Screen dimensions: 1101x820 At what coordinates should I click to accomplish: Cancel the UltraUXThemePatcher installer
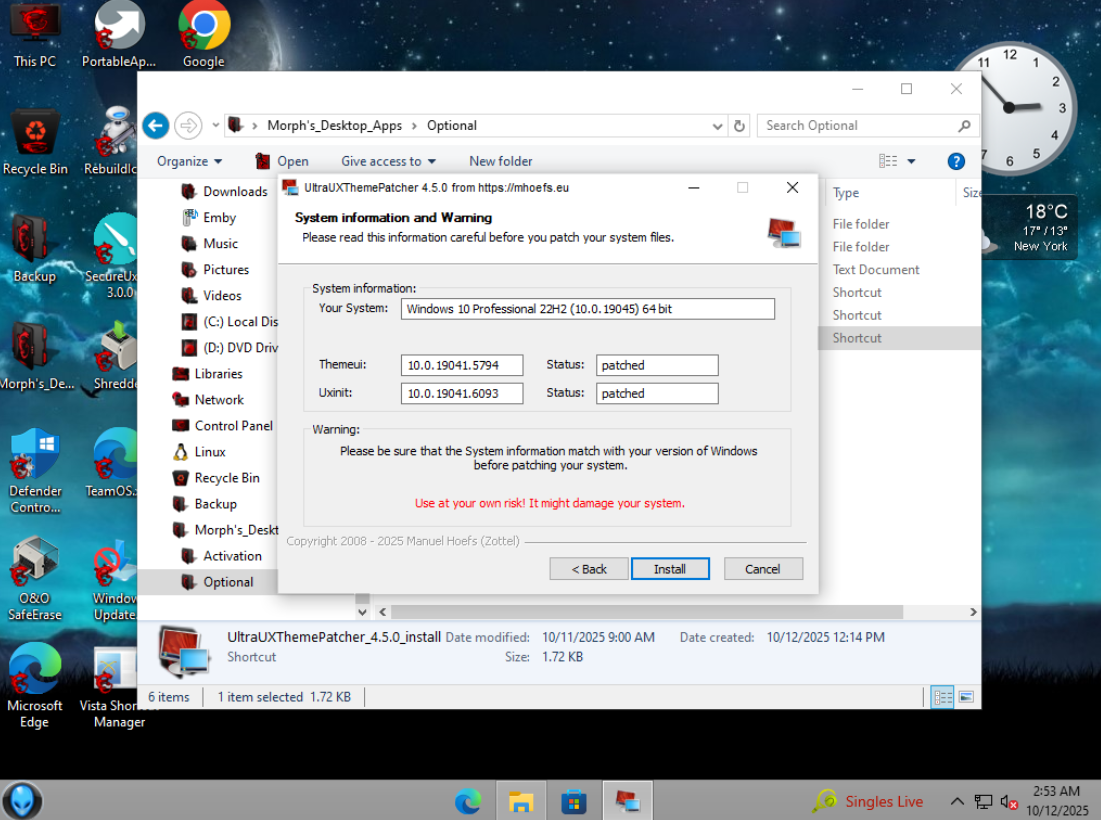click(763, 569)
